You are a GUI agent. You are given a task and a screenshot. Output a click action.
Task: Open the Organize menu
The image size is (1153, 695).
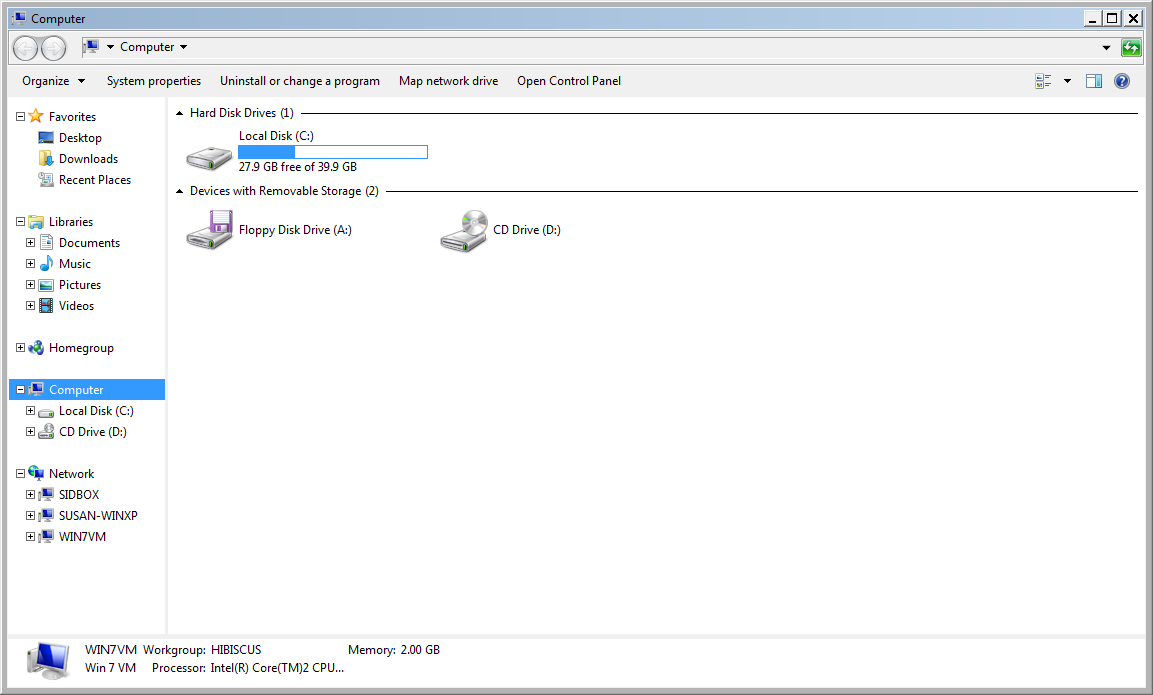pyautogui.click(x=53, y=81)
